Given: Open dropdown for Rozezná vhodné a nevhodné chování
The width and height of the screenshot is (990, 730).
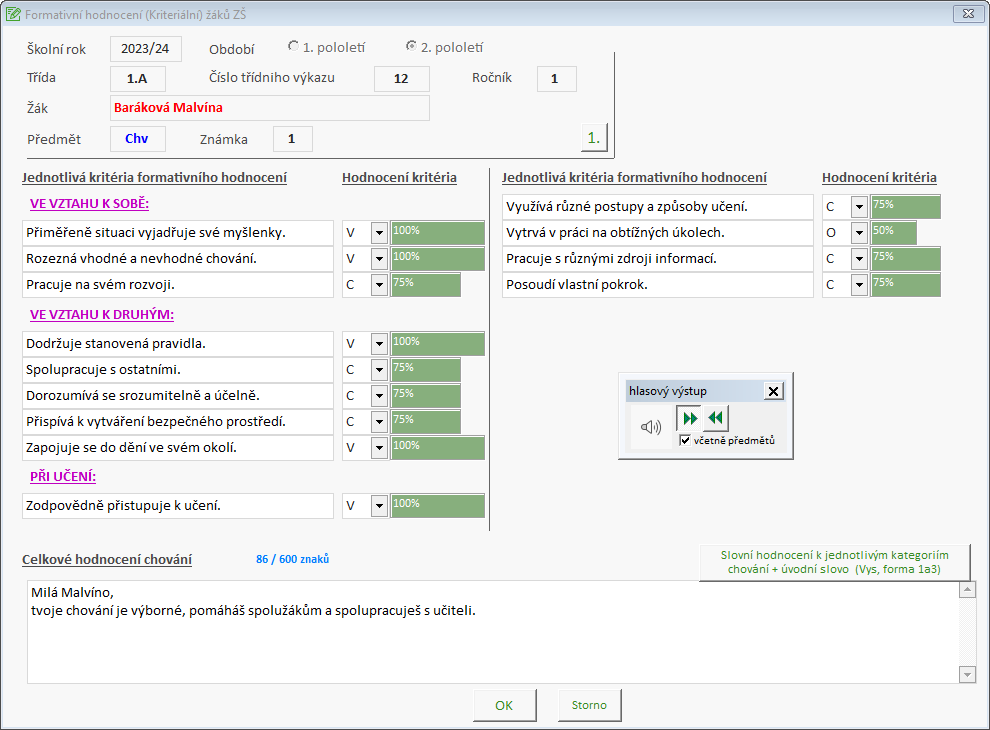Looking at the screenshot, I should coord(379,259).
